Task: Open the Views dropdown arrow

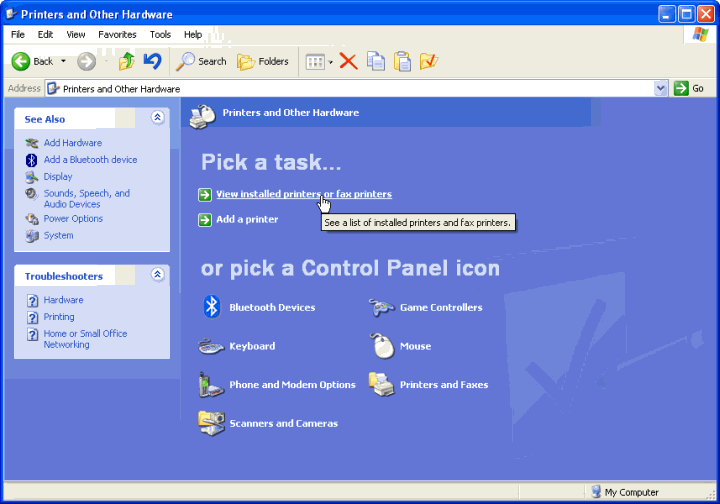Action: click(x=330, y=62)
